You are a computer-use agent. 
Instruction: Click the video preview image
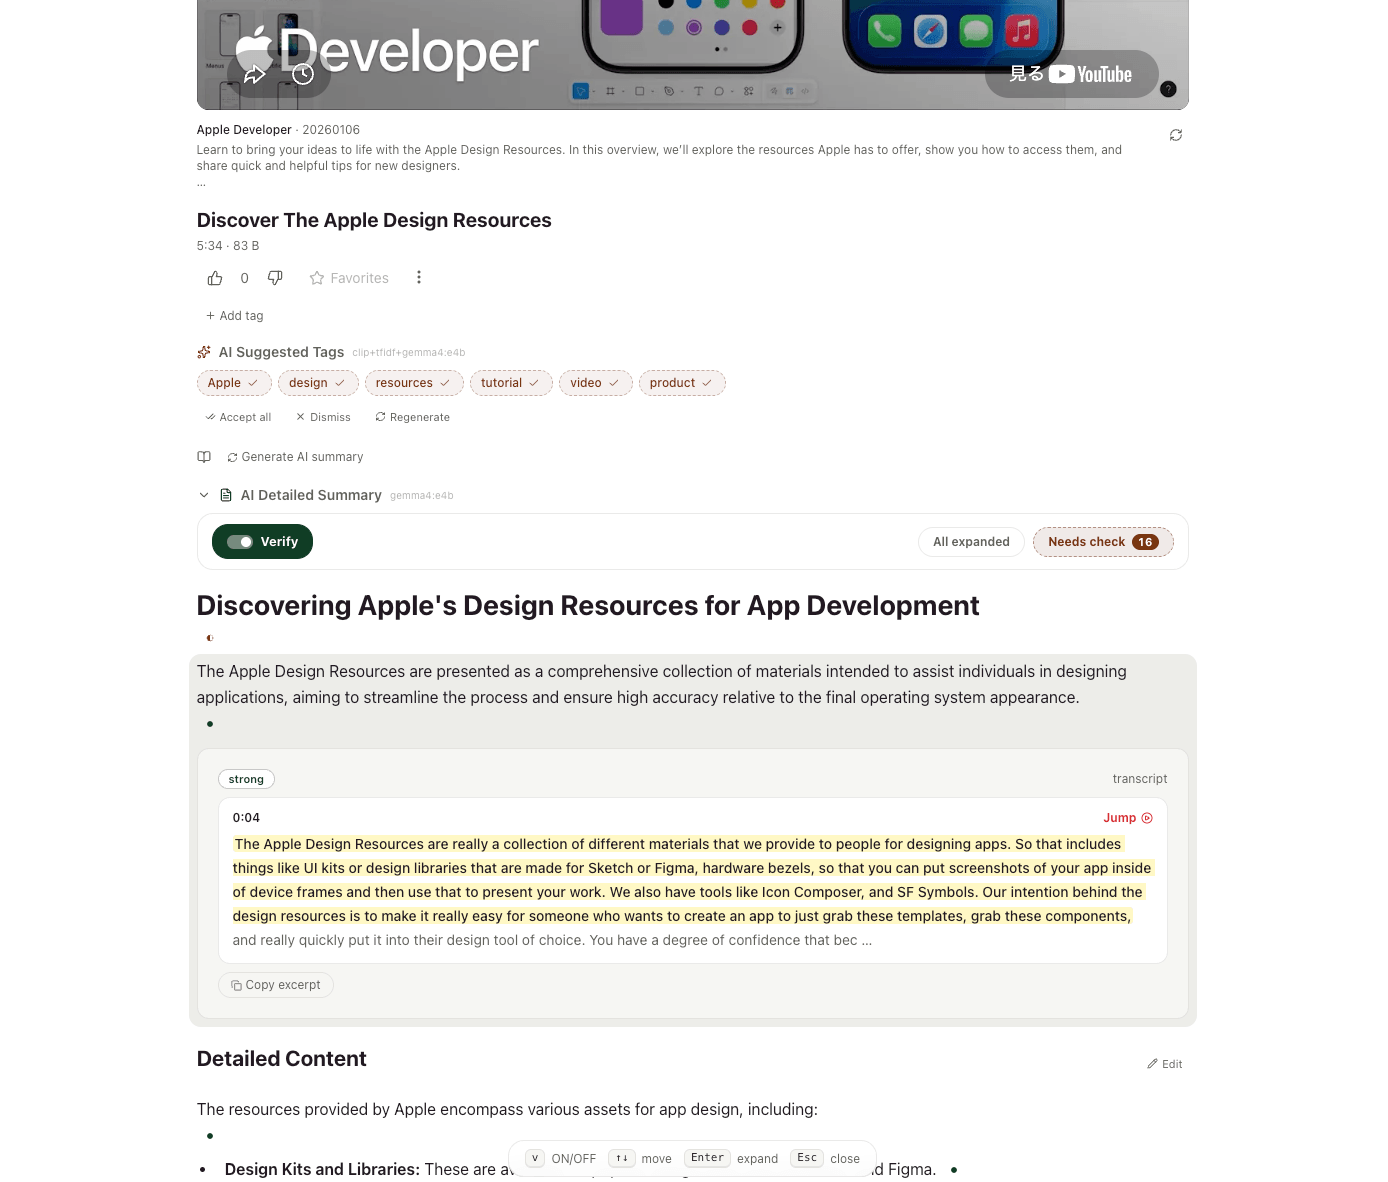693,54
